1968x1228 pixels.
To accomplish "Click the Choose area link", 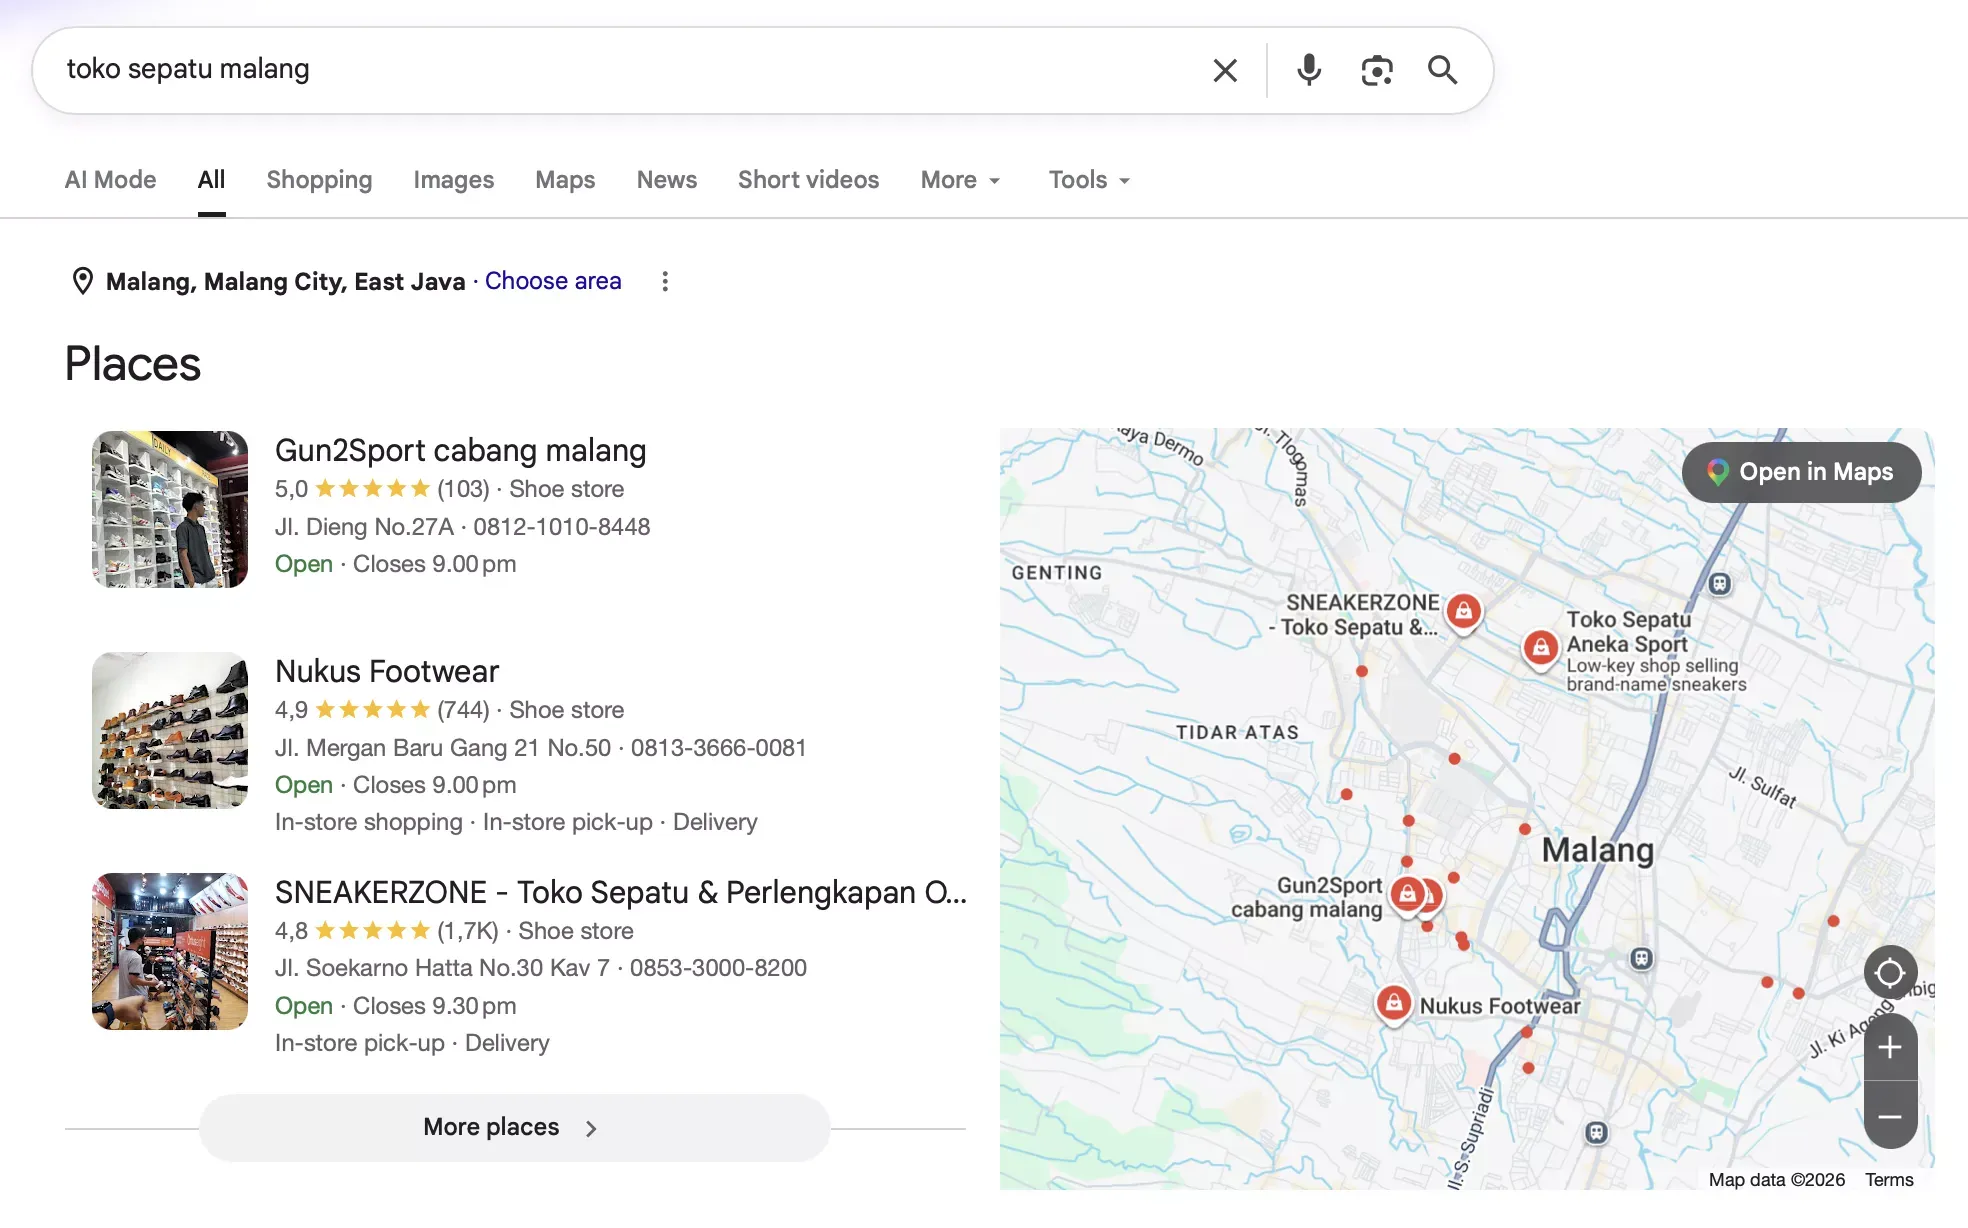I will (553, 281).
